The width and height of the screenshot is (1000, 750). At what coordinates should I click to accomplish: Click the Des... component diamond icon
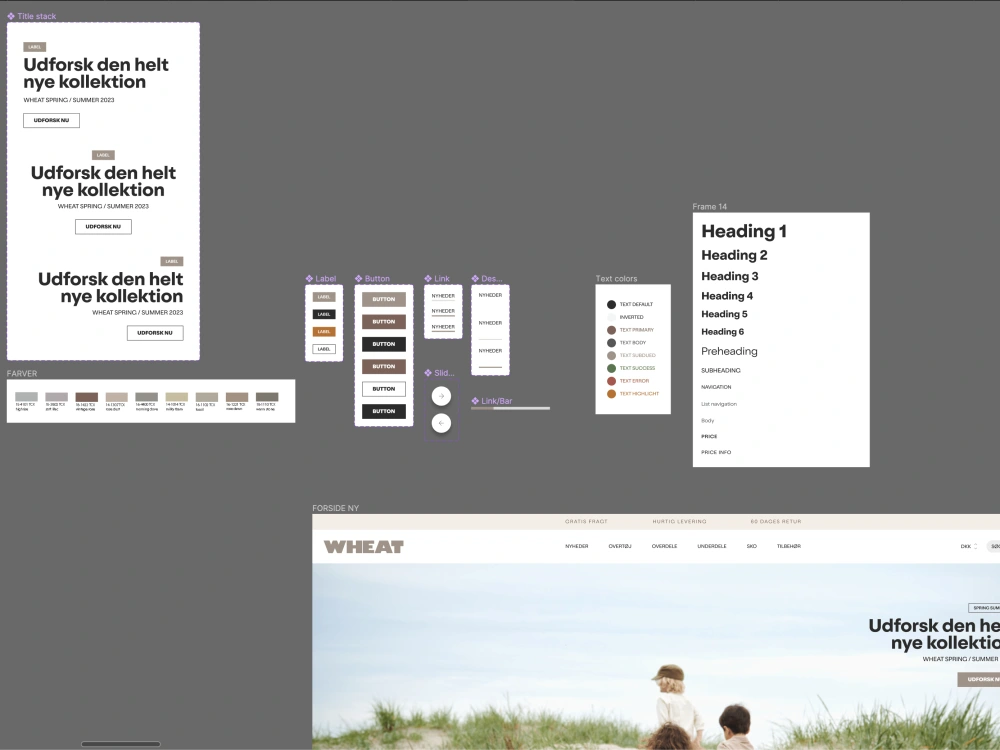(475, 279)
